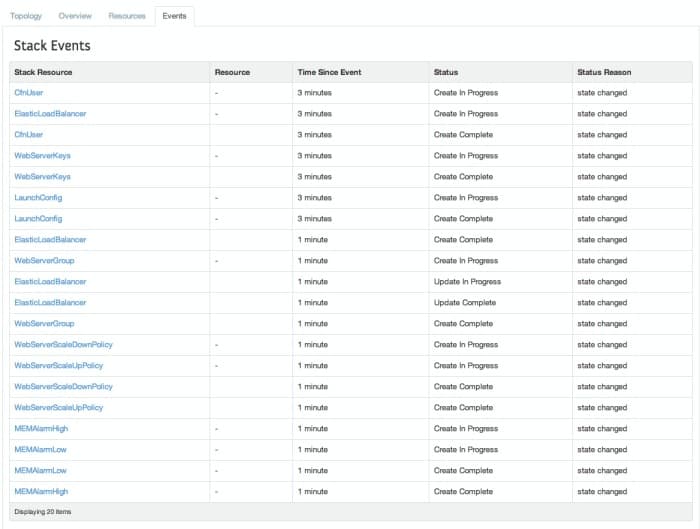Click MEMAlarmLow link with Create Complete status
The width and height of the screenshot is (700, 529).
[40, 471]
